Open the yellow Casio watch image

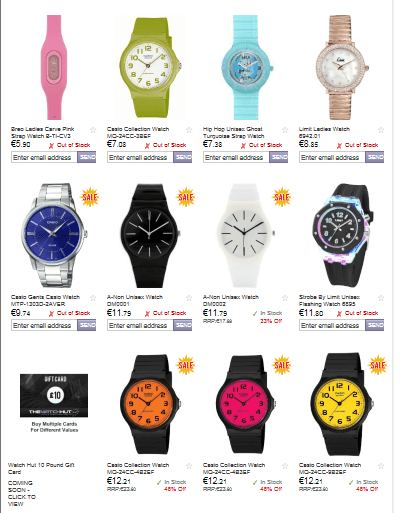click(340, 404)
